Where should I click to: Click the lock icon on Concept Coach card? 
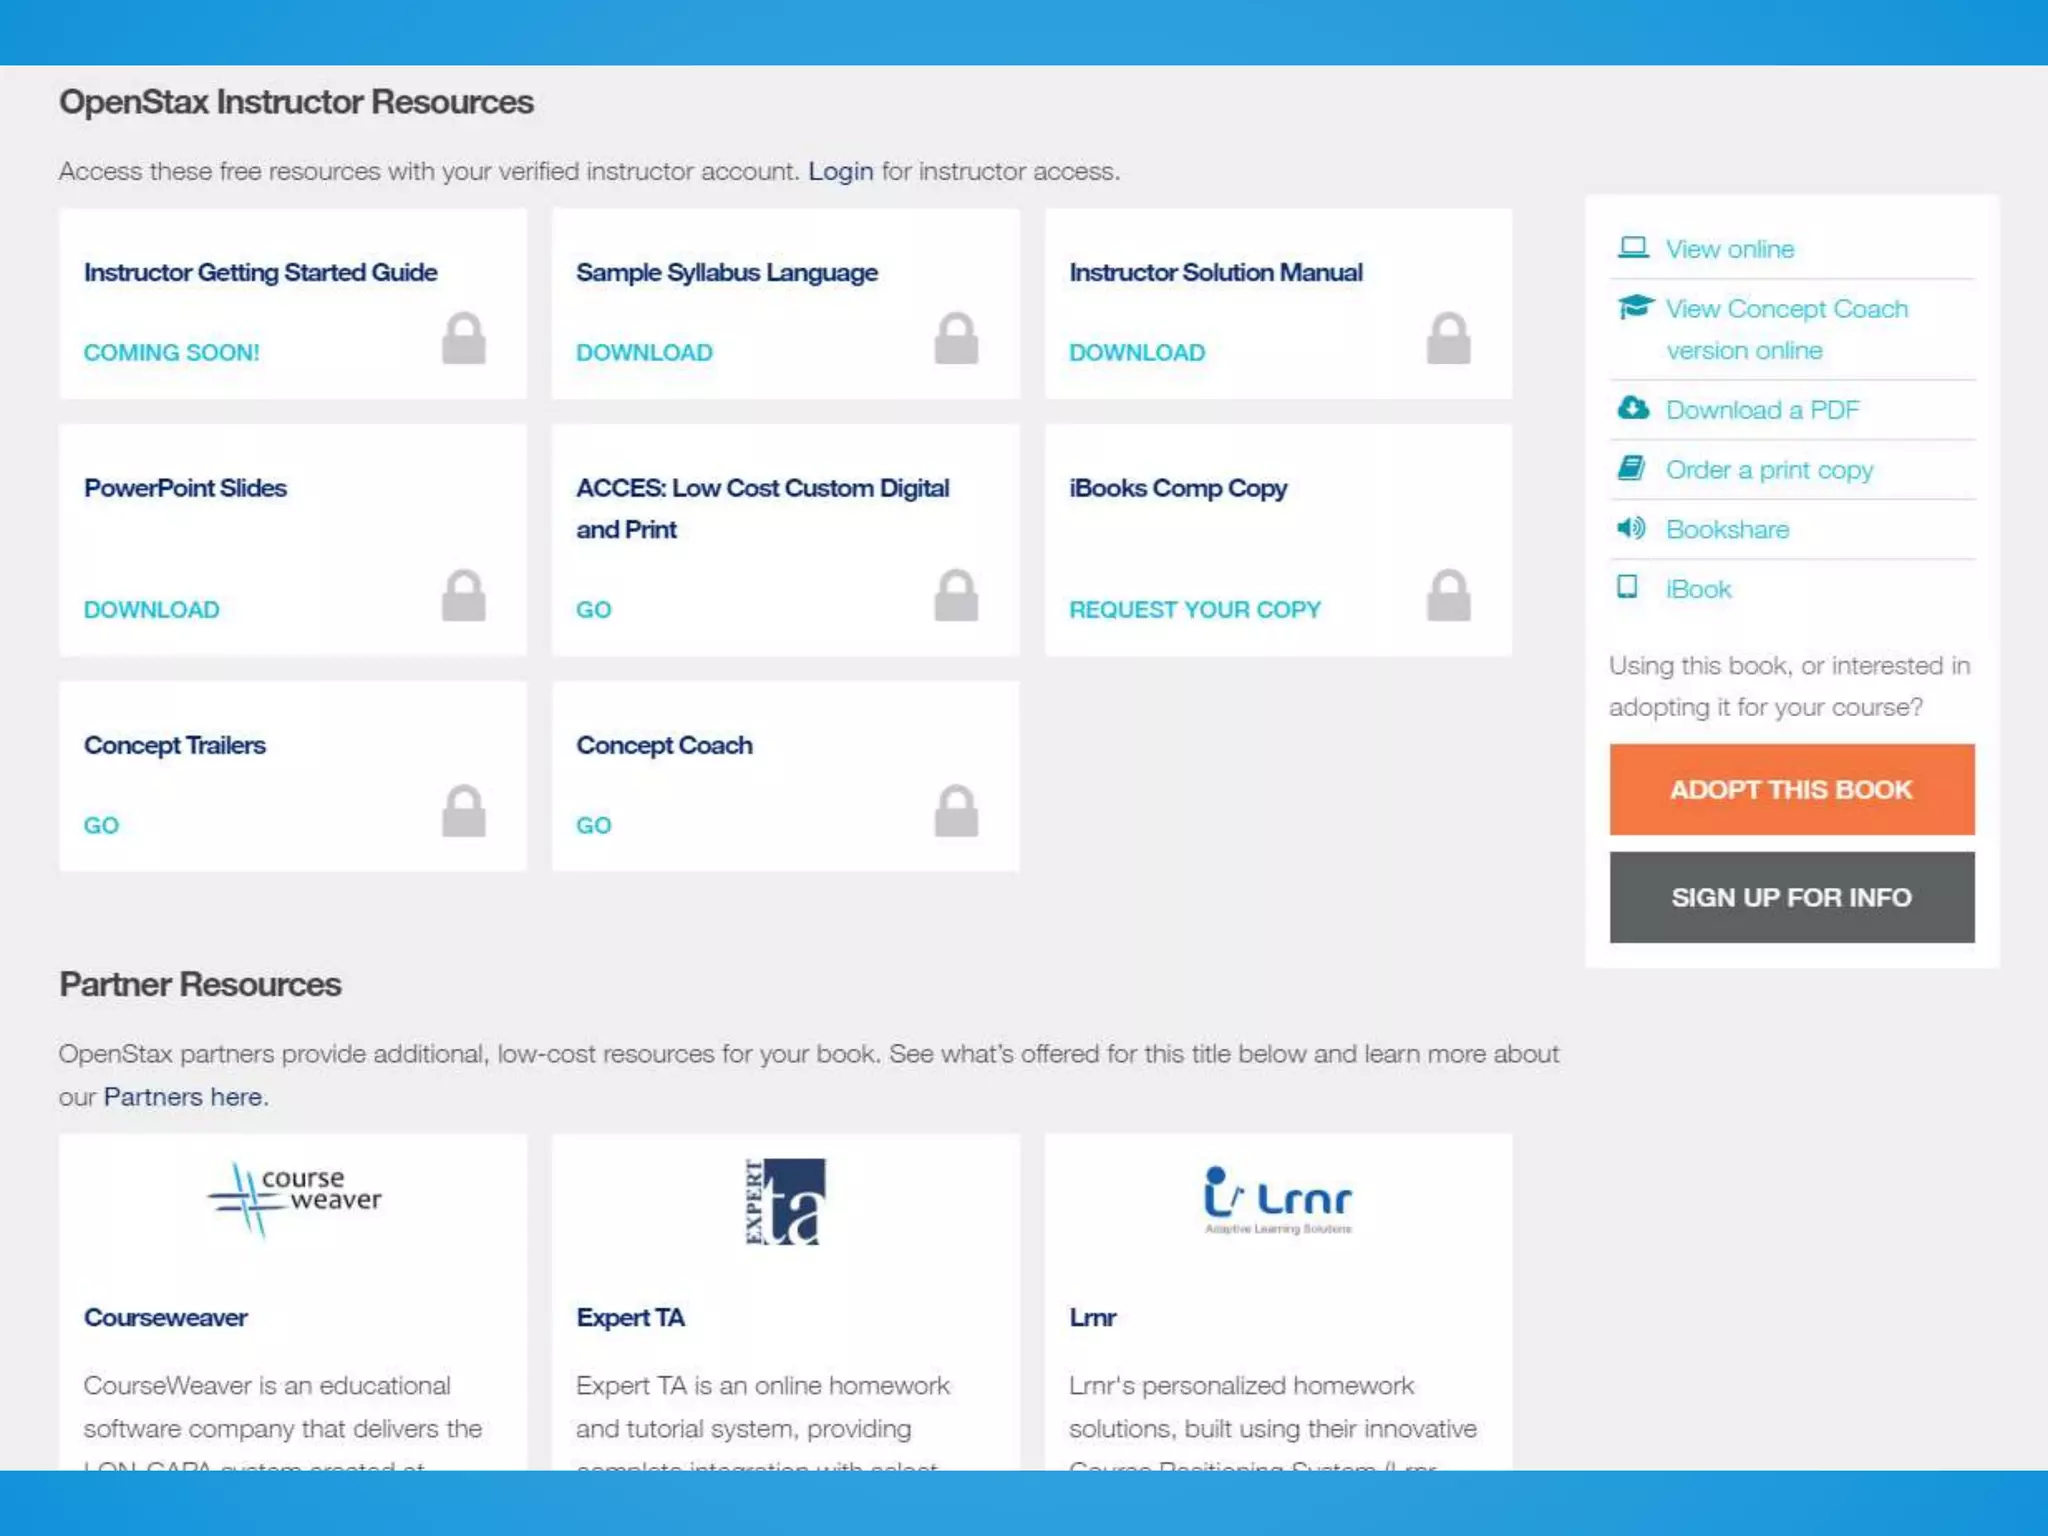[956, 811]
